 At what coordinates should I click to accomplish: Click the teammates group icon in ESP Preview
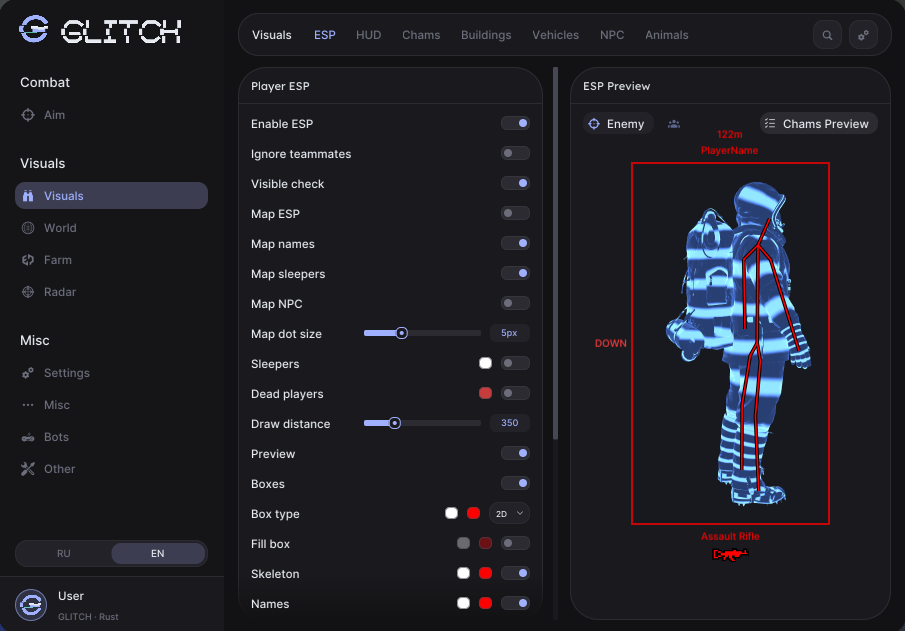tap(674, 124)
